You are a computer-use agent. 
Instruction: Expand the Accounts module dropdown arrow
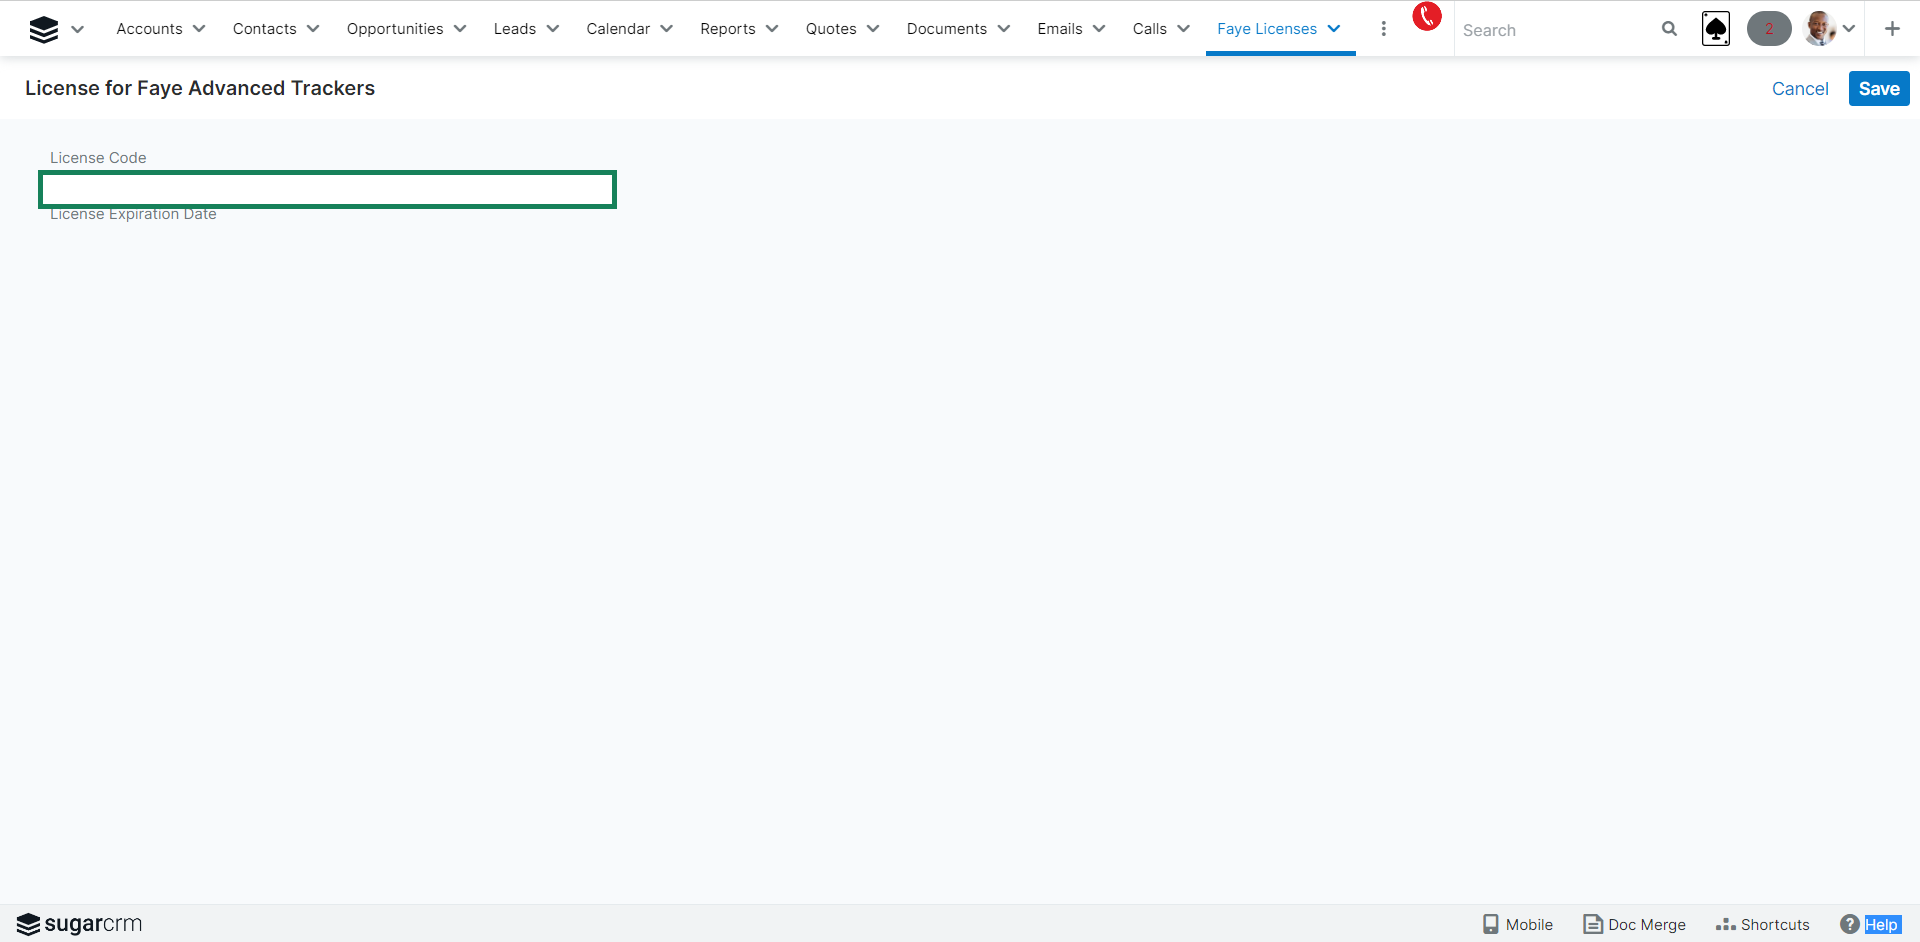199,29
